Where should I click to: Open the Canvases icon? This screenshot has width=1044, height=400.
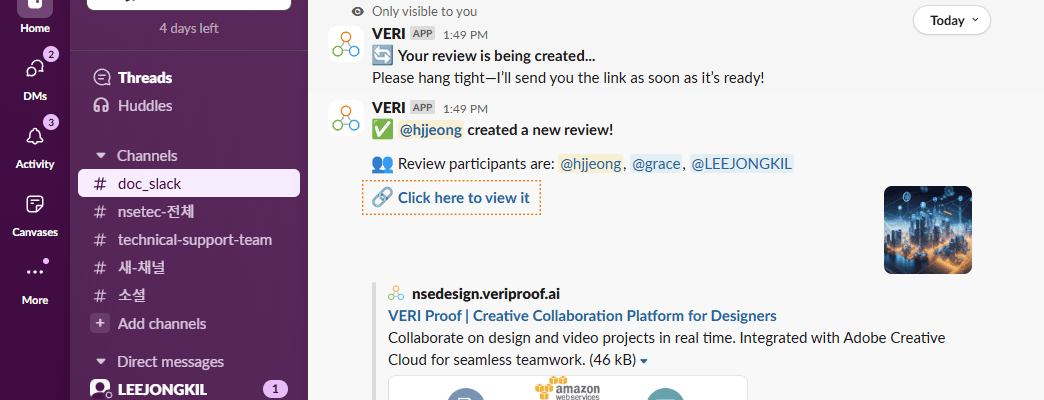point(35,205)
